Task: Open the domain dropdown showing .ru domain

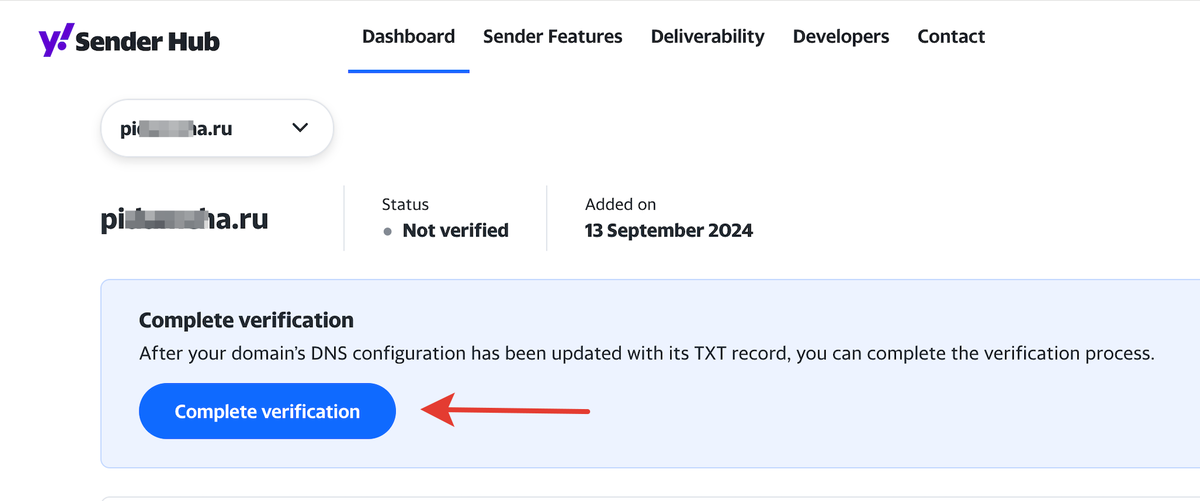Action: click(217, 128)
